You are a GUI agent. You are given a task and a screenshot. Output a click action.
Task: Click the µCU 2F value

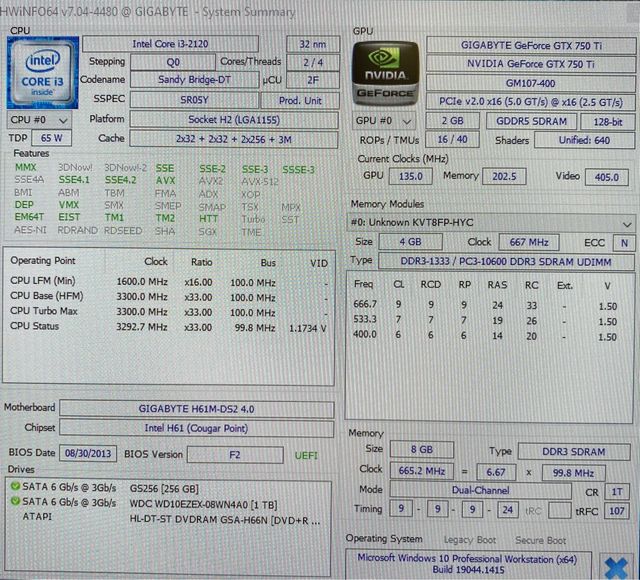(x=313, y=80)
